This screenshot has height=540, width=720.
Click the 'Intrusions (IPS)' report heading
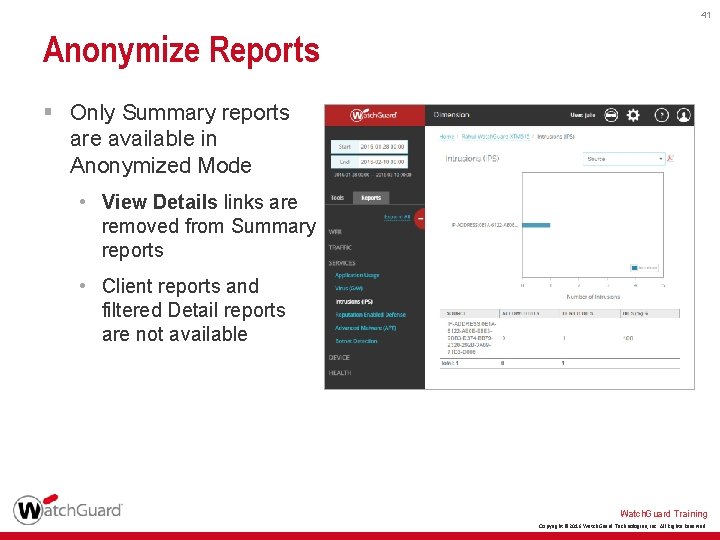click(472, 158)
